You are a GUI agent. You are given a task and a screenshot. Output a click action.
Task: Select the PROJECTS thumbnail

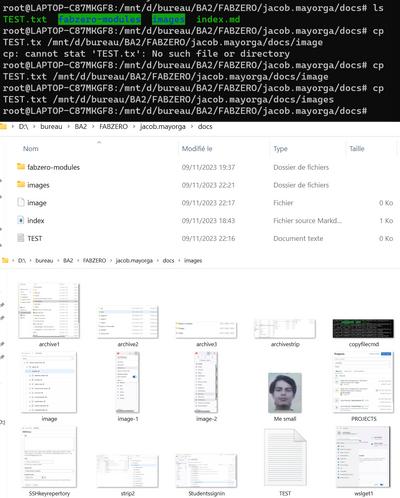(x=363, y=382)
